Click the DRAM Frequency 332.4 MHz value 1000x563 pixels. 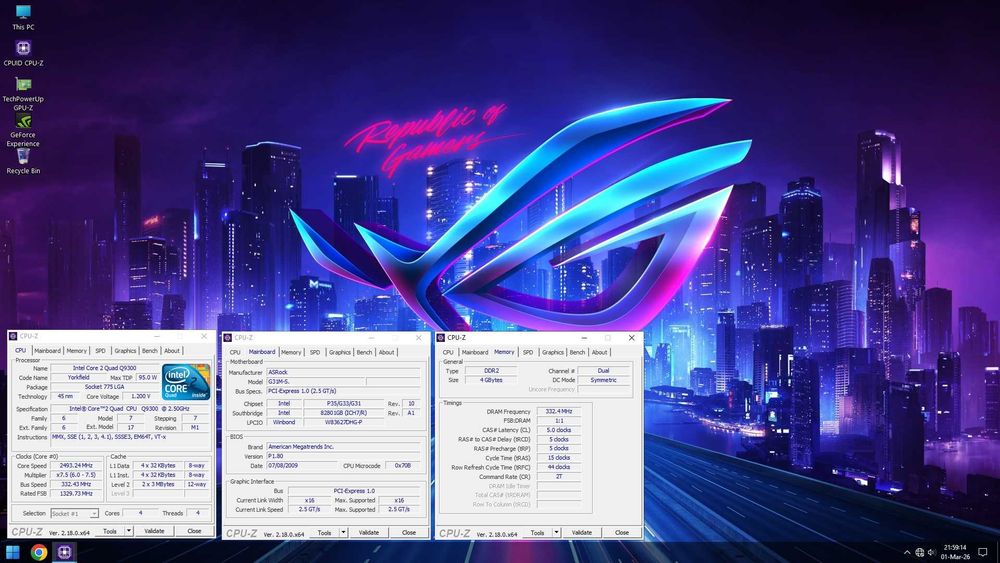pyautogui.click(x=559, y=411)
